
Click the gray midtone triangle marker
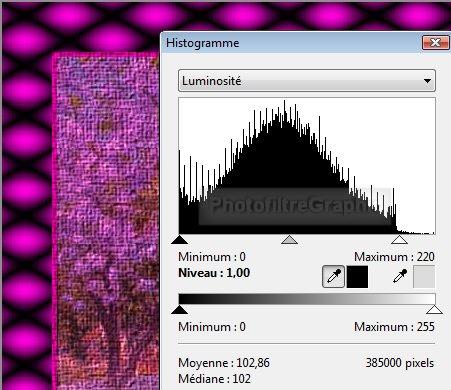tap(289, 240)
